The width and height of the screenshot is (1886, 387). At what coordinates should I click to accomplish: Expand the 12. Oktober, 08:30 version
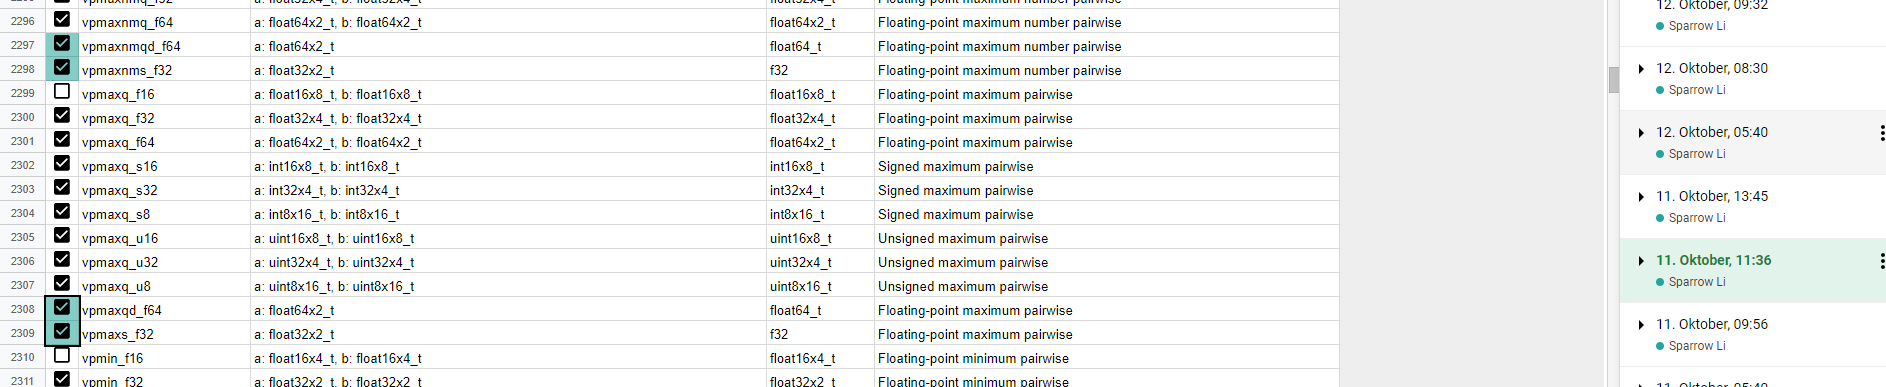[x=1641, y=69]
